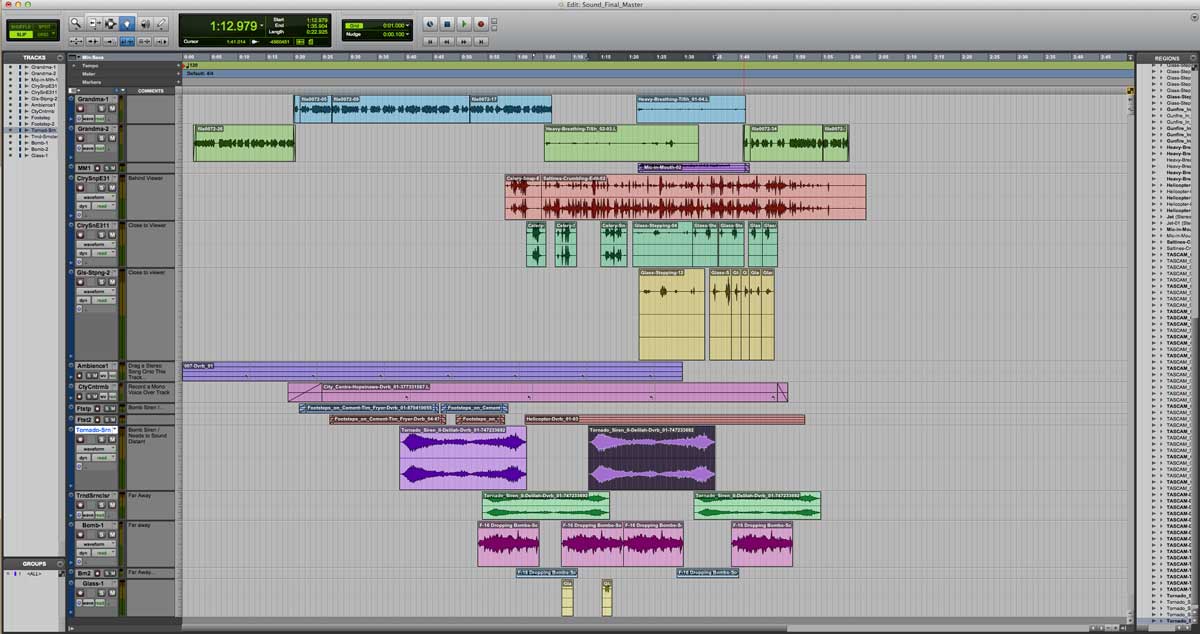Click the Fast Forward transport button
The height and width of the screenshot is (634, 1200).
(x=464, y=41)
